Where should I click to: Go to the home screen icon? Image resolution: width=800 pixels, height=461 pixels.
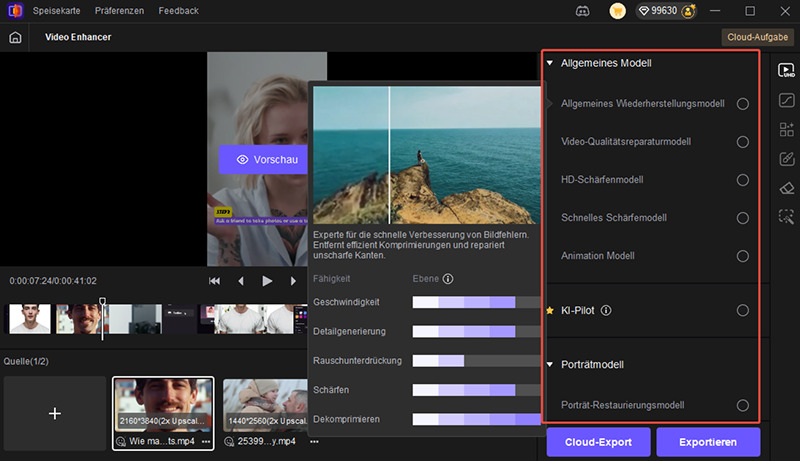point(15,37)
